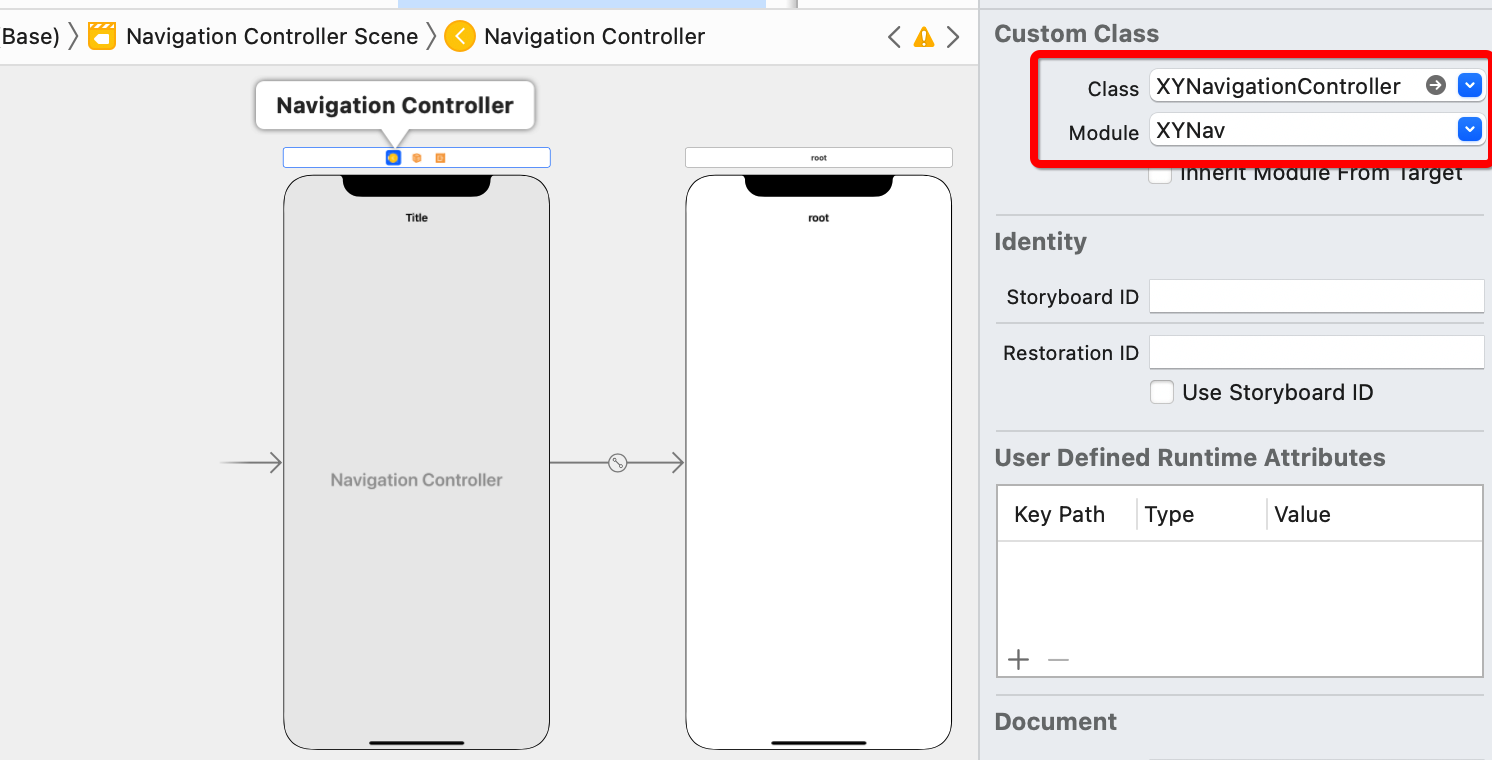The height and width of the screenshot is (760, 1492).
Task: Enable Use Storyboard ID checkbox
Action: (x=1161, y=392)
